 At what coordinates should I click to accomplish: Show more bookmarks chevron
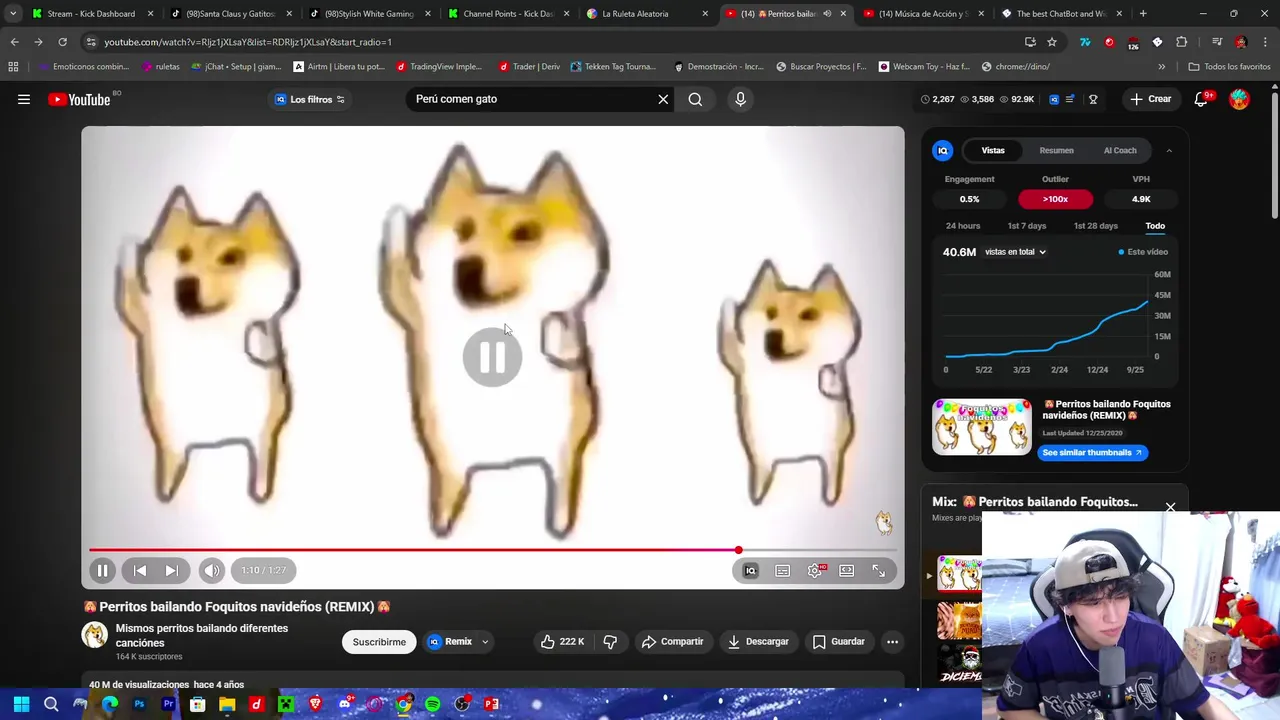[x=1161, y=66]
